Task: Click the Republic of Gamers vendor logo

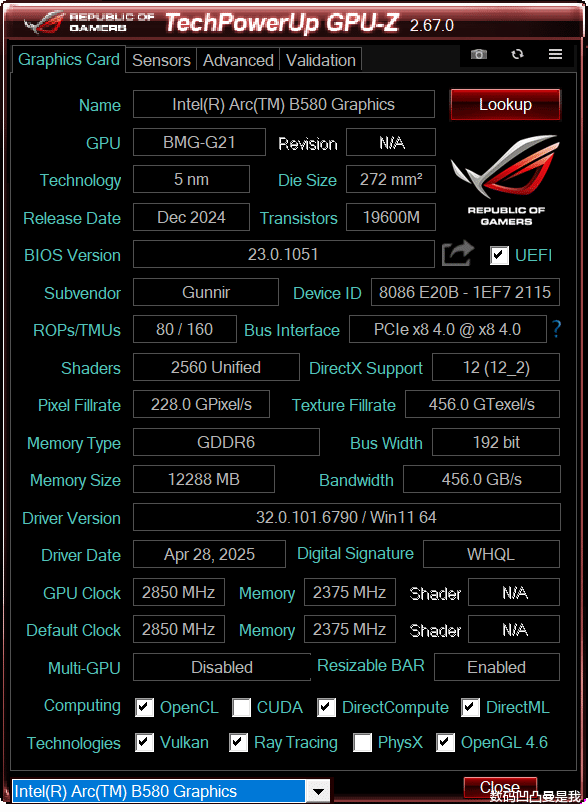Action: pos(506,180)
